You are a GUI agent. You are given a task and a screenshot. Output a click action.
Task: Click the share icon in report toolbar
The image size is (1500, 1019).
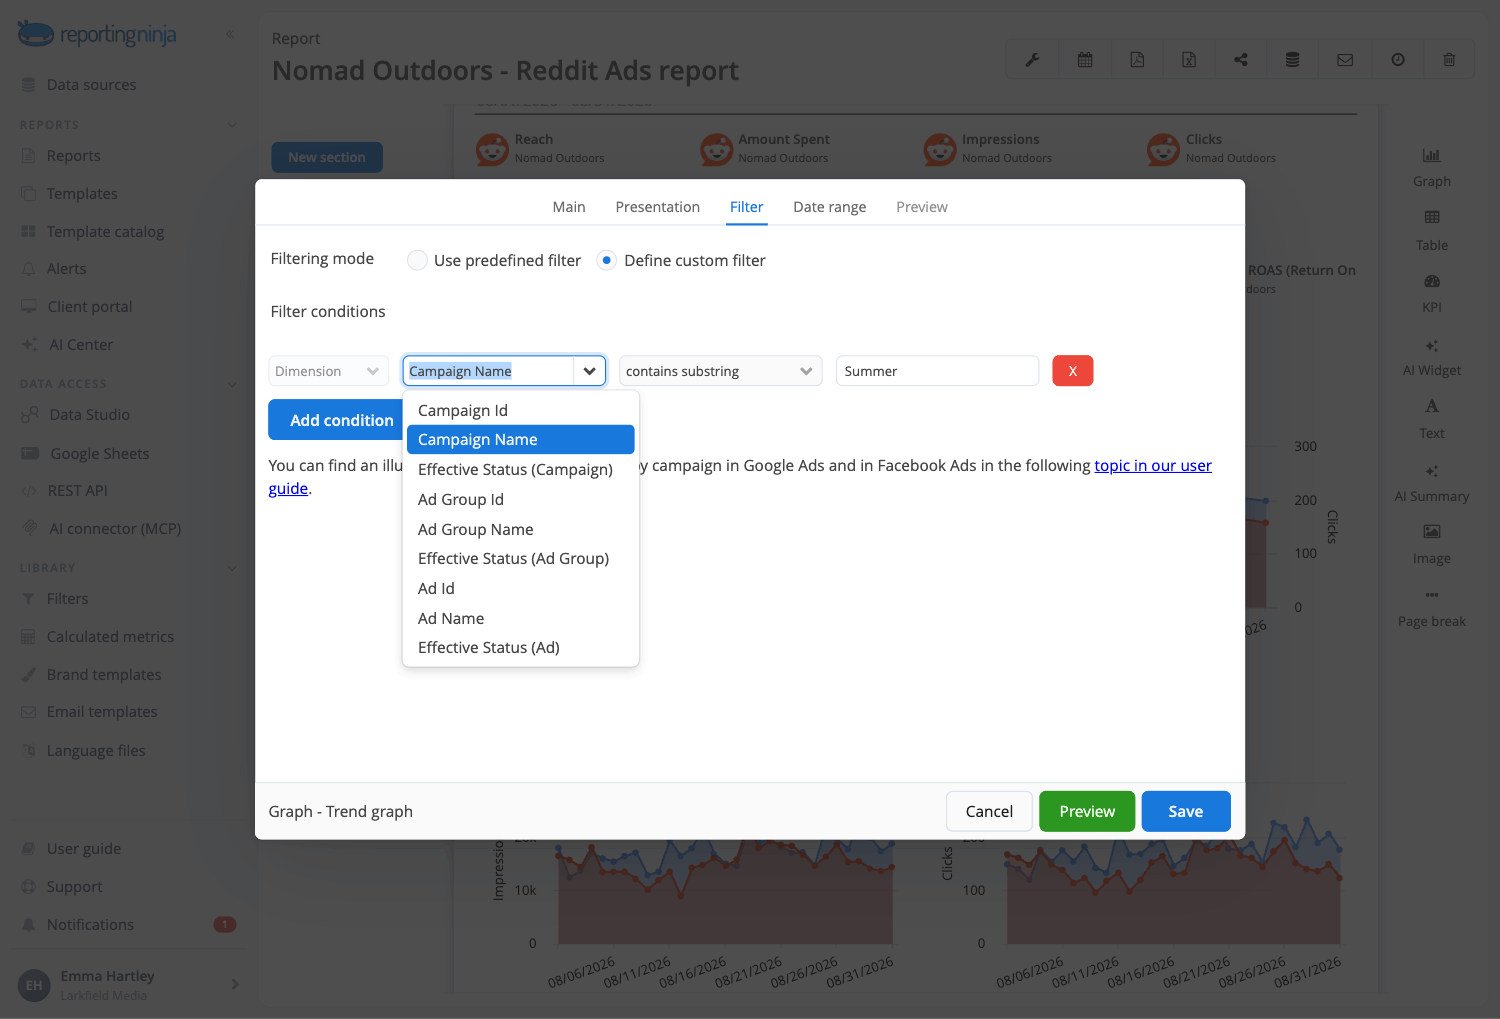pyautogui.click(x=1241, y=60)
